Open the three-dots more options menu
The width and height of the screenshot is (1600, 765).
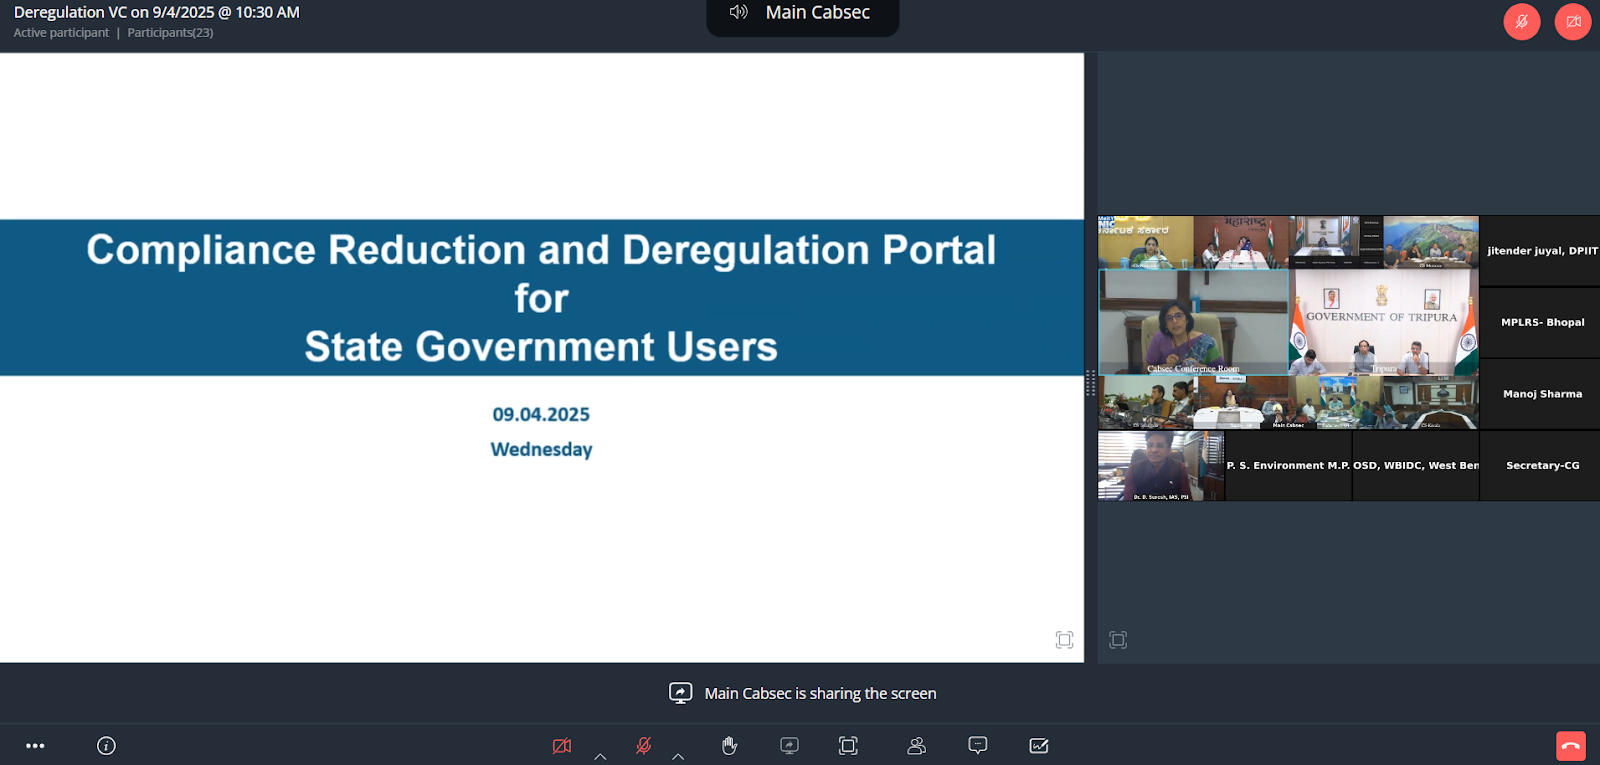point(35,746)
